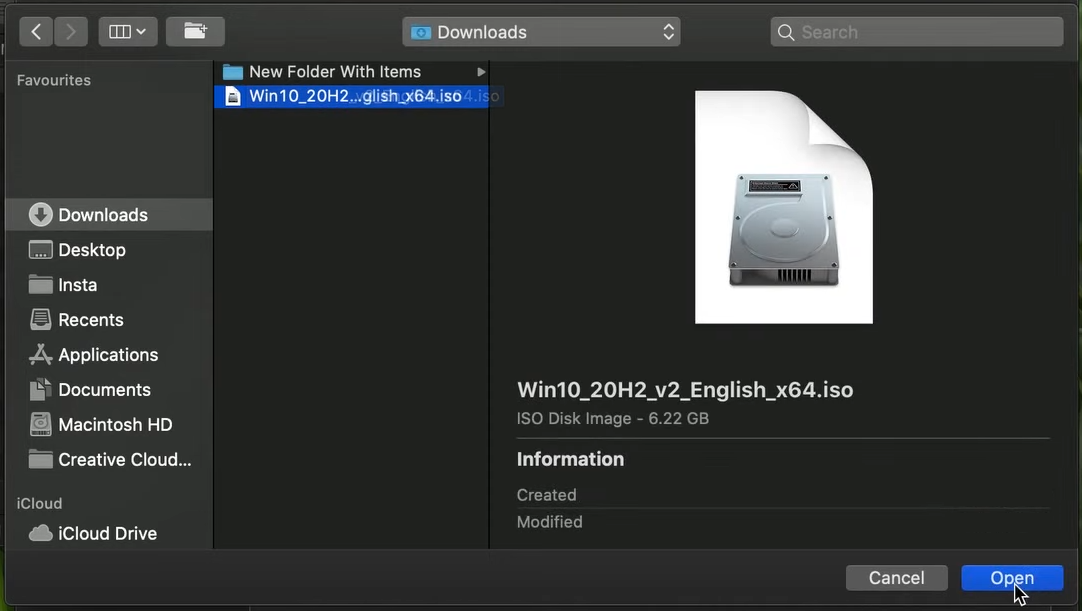Click the Recents tray icon
The height and width of the screenshot is (611, 1082).
[x=41, y=320]
